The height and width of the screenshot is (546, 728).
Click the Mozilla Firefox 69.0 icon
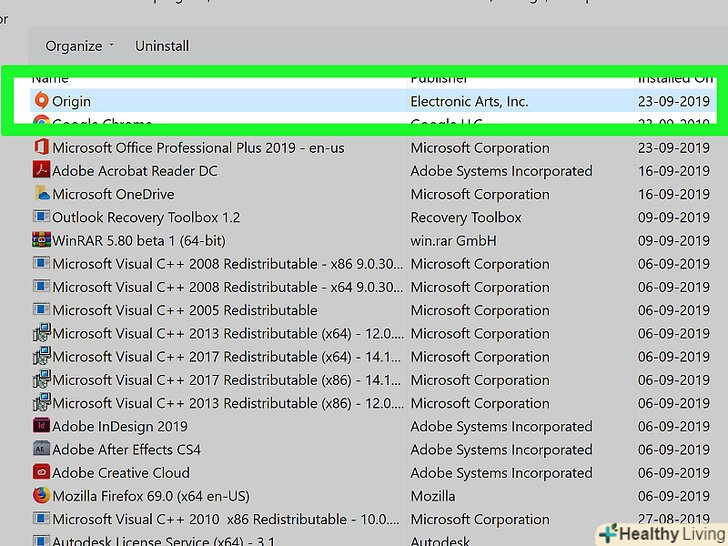[41, 496]
